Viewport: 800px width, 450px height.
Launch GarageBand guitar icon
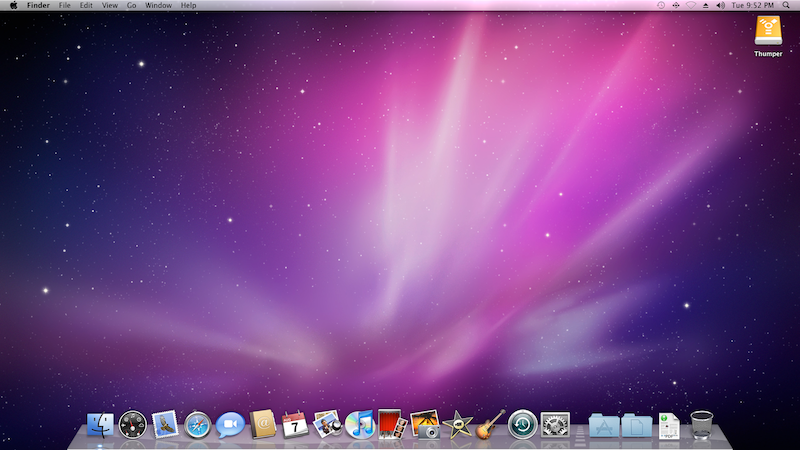490,425
